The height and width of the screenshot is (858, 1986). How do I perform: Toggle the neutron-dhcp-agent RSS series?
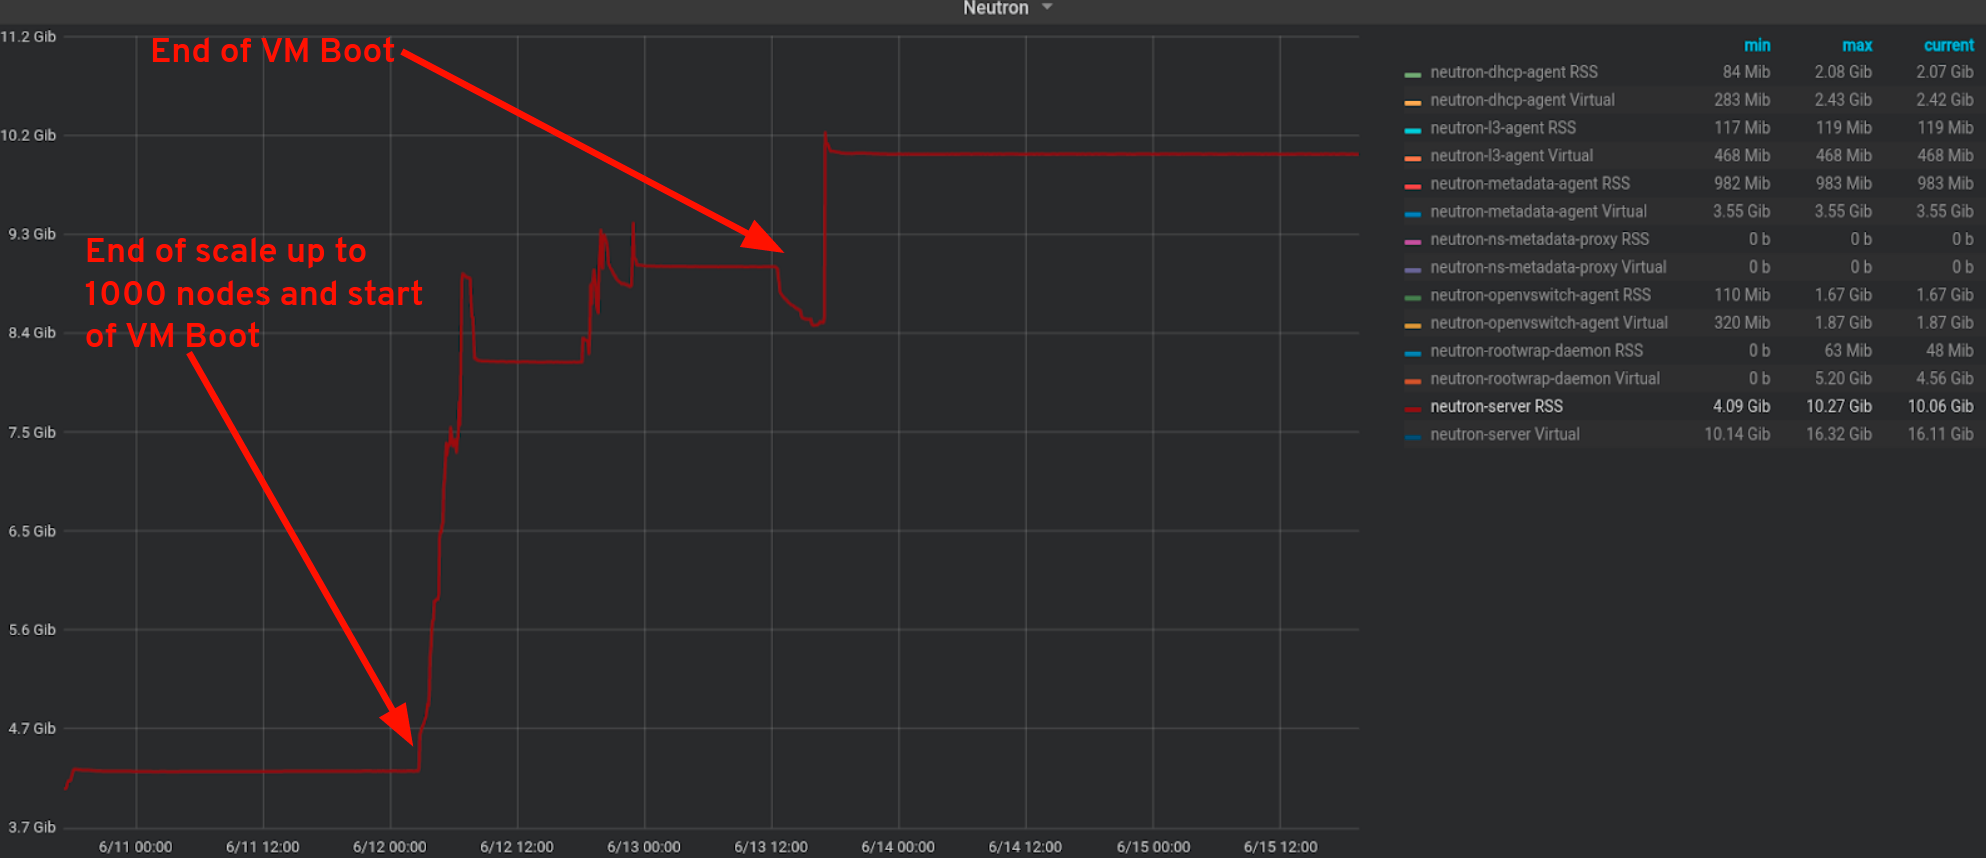pos(1513,72)
